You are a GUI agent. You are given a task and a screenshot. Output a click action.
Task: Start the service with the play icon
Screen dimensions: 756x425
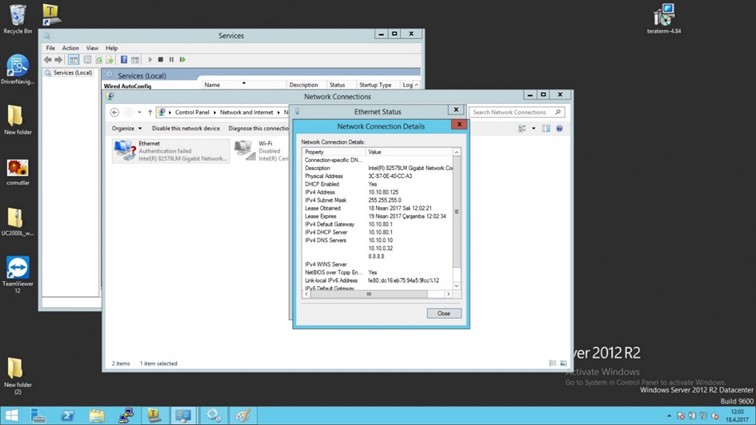pyautogui.click(x=150, y=60)
